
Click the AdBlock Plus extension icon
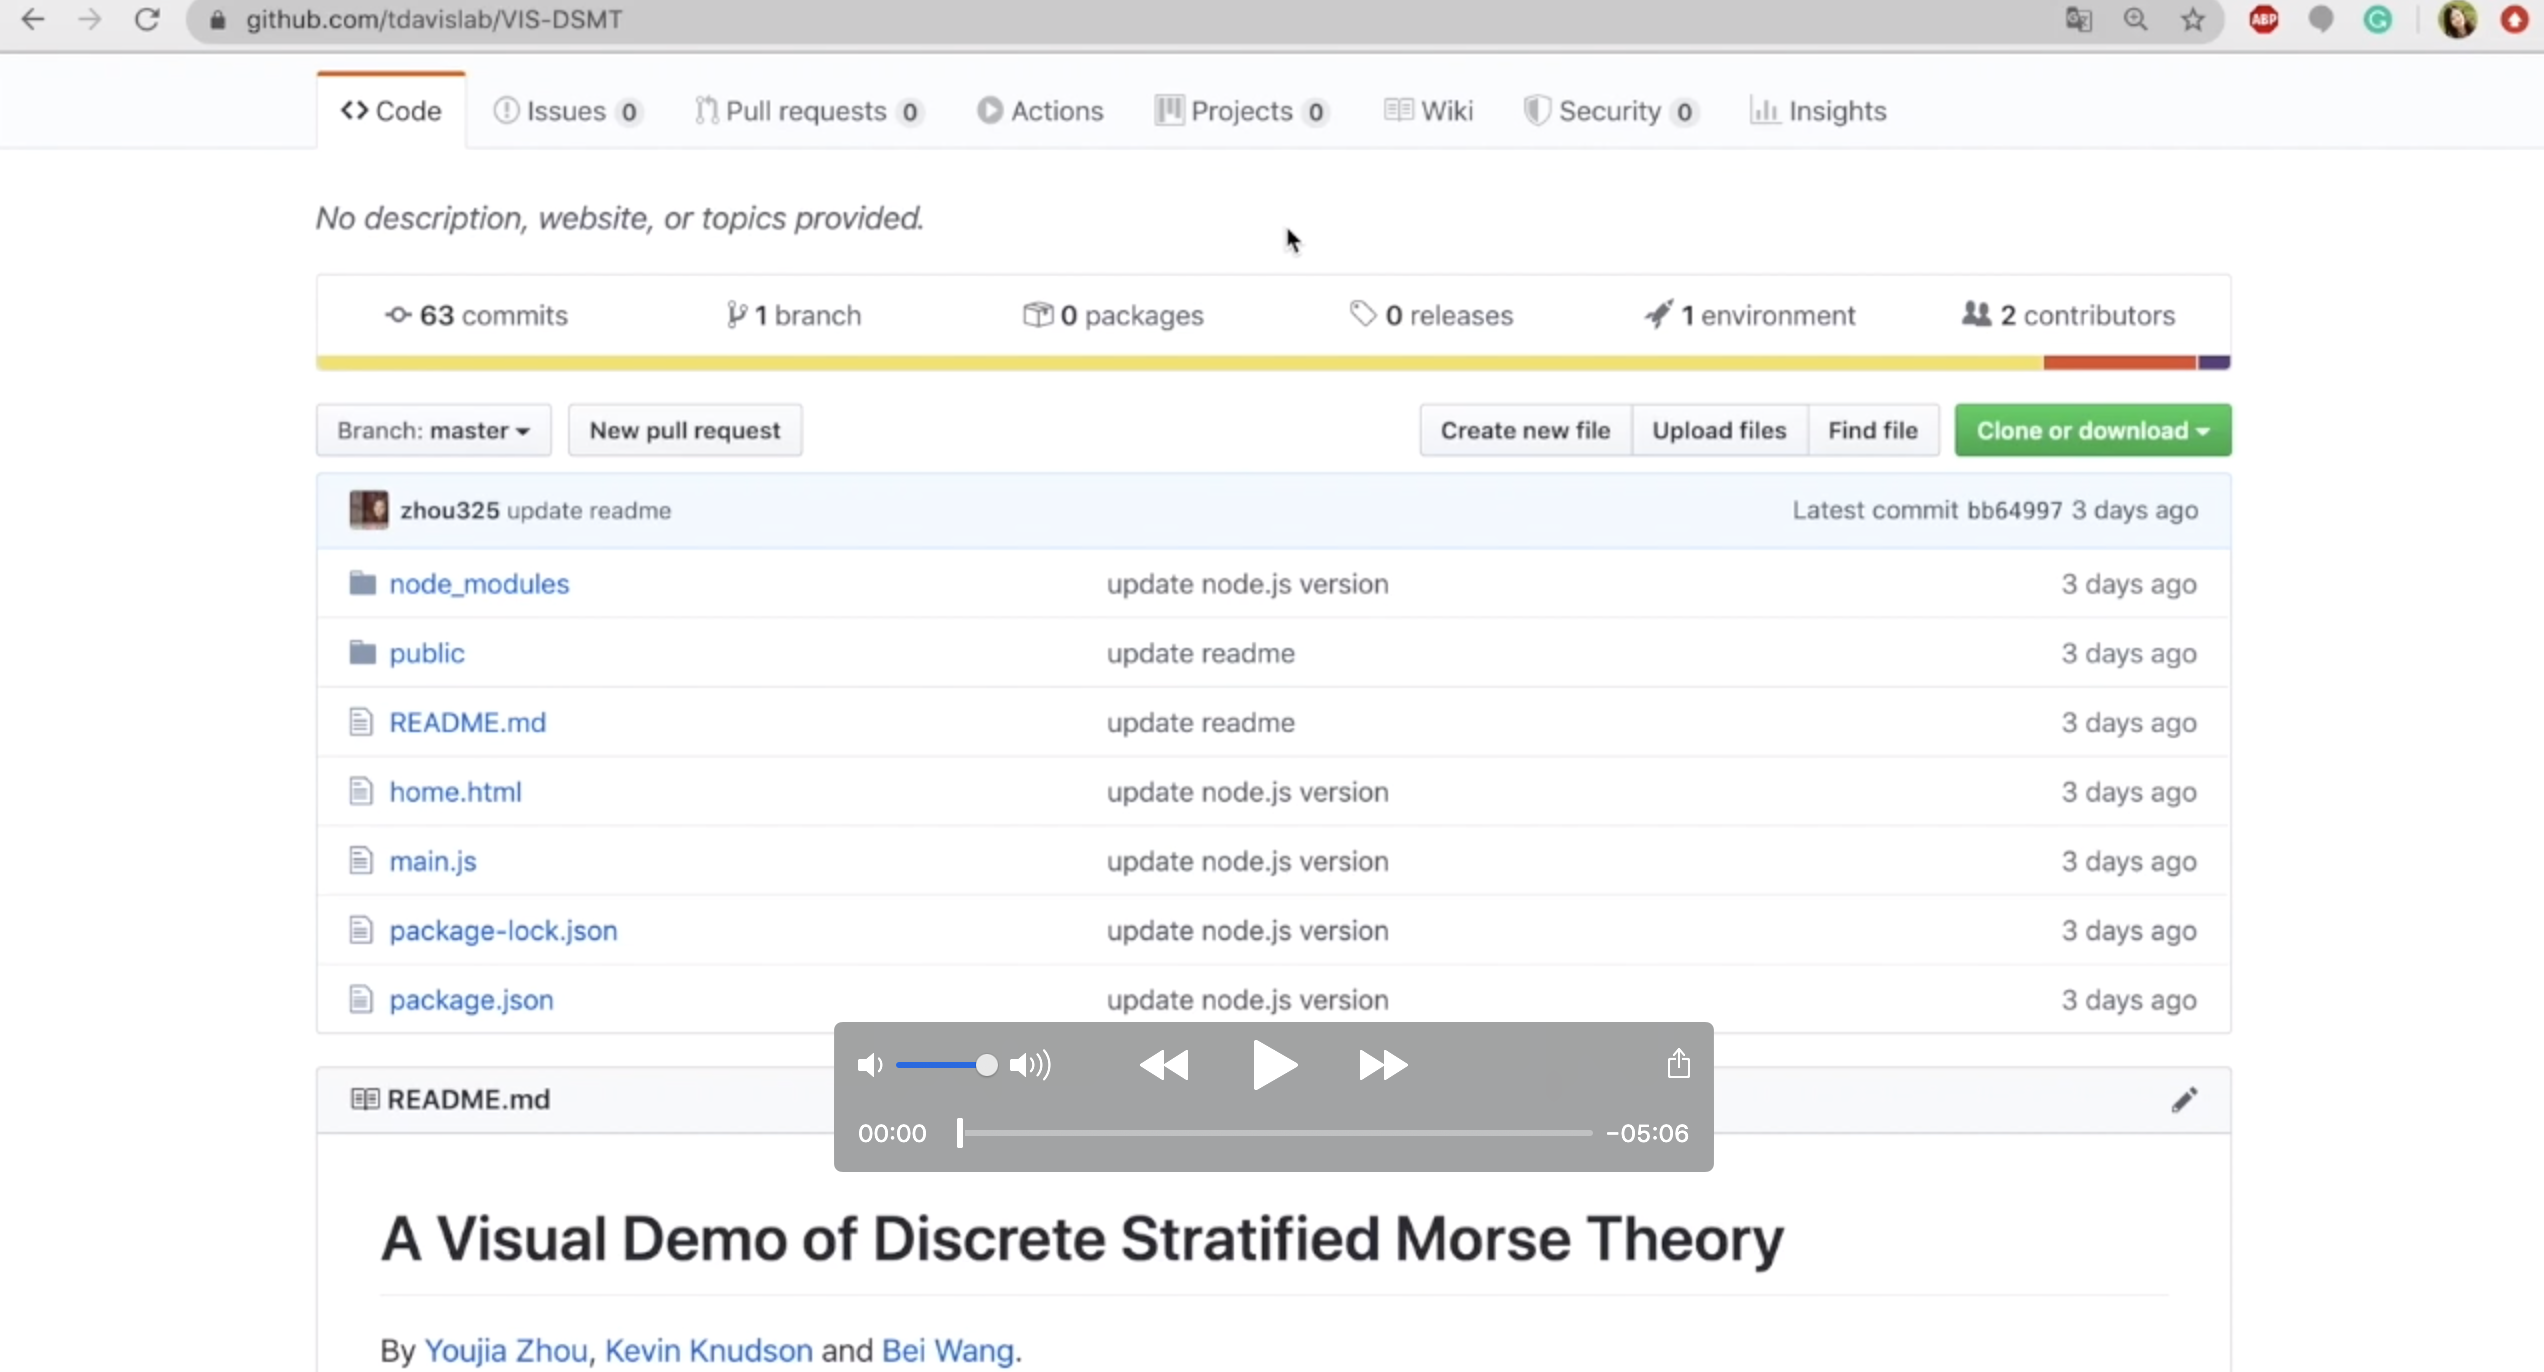[2264, 20]
